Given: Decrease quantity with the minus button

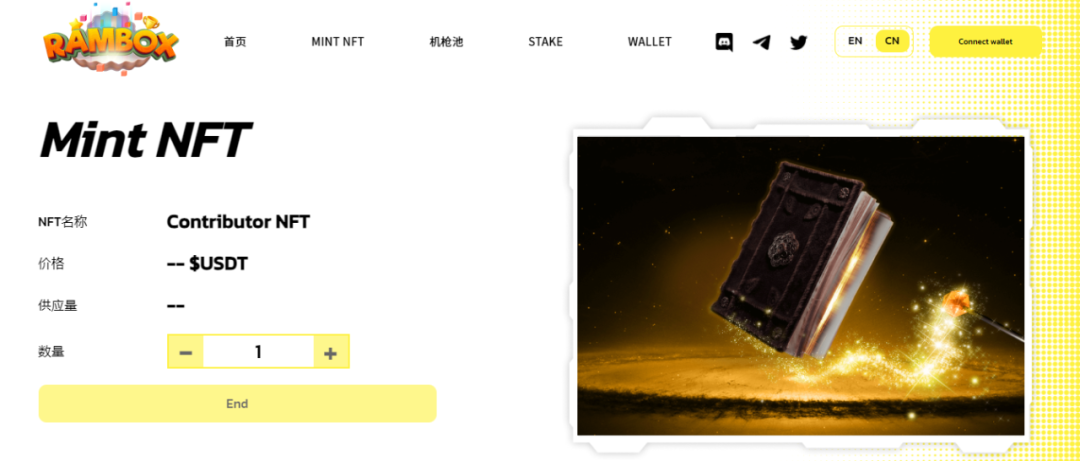Looking at the screenshot, I should point(185,352).
